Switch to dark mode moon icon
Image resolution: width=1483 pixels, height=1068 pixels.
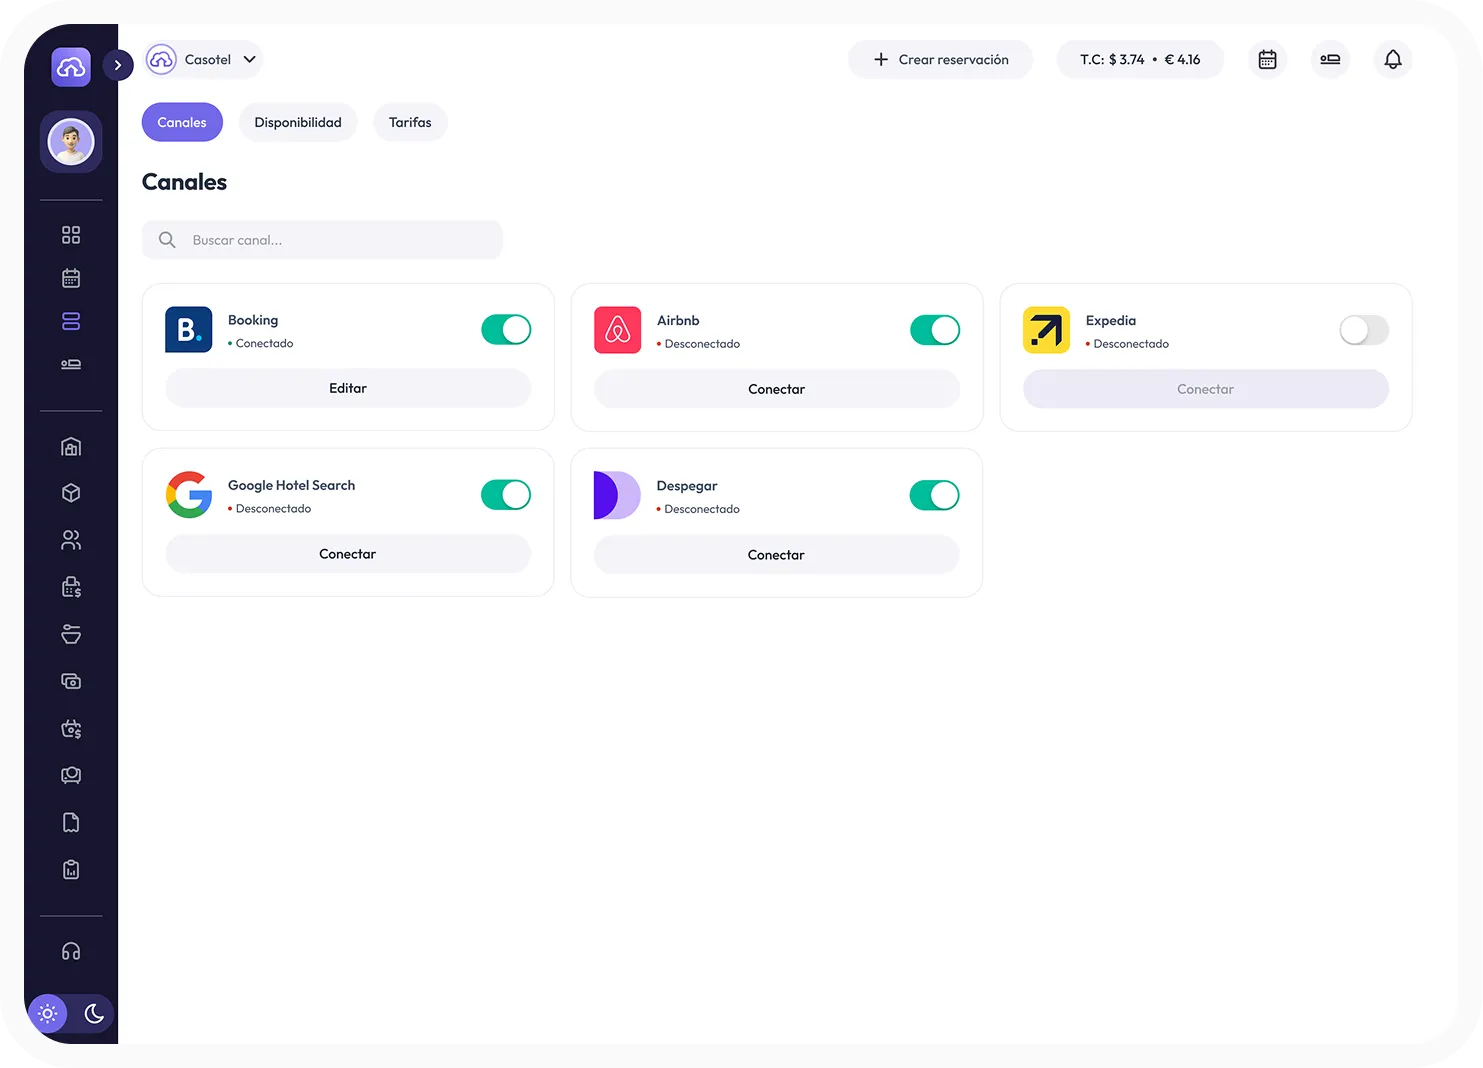[94, 1014]
